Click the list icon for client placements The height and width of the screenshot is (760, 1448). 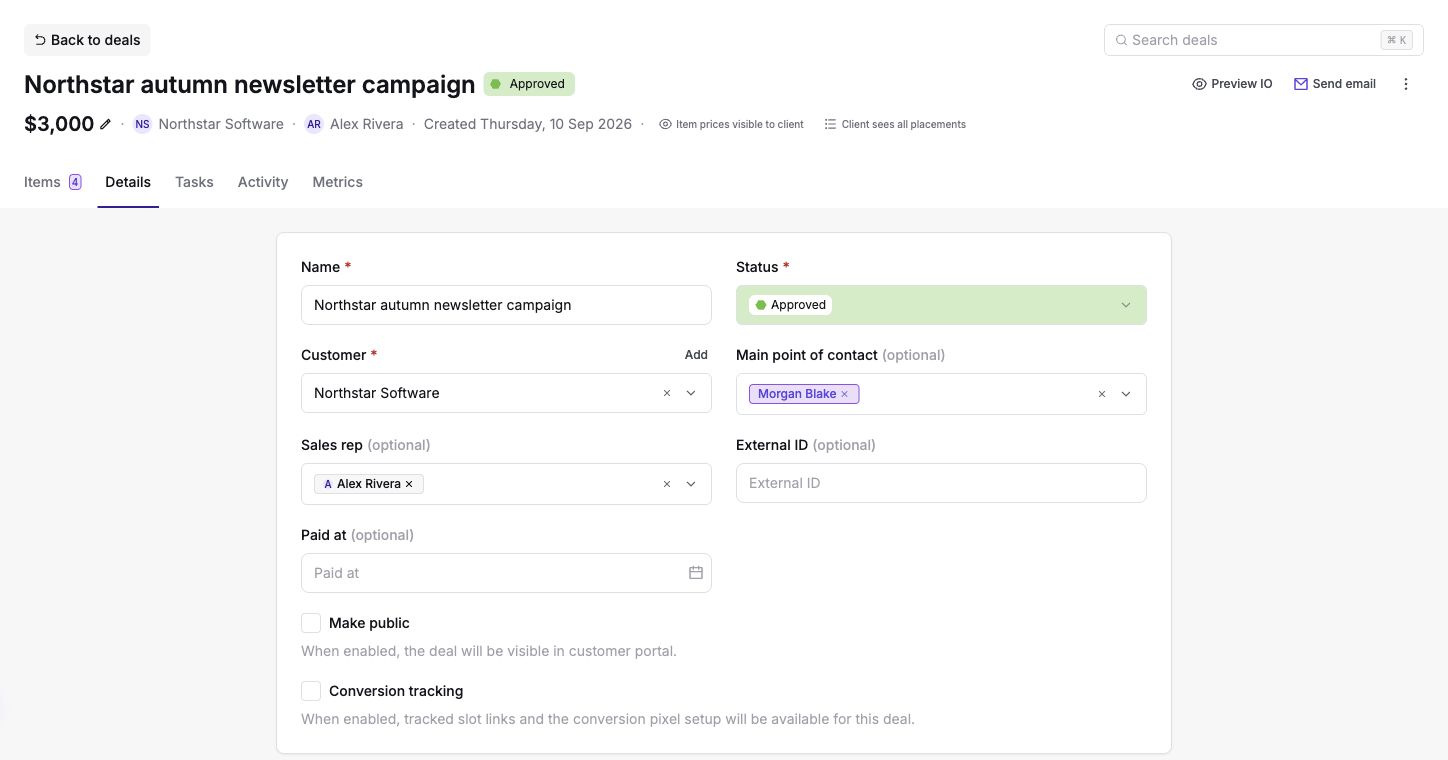pos(830,124)
